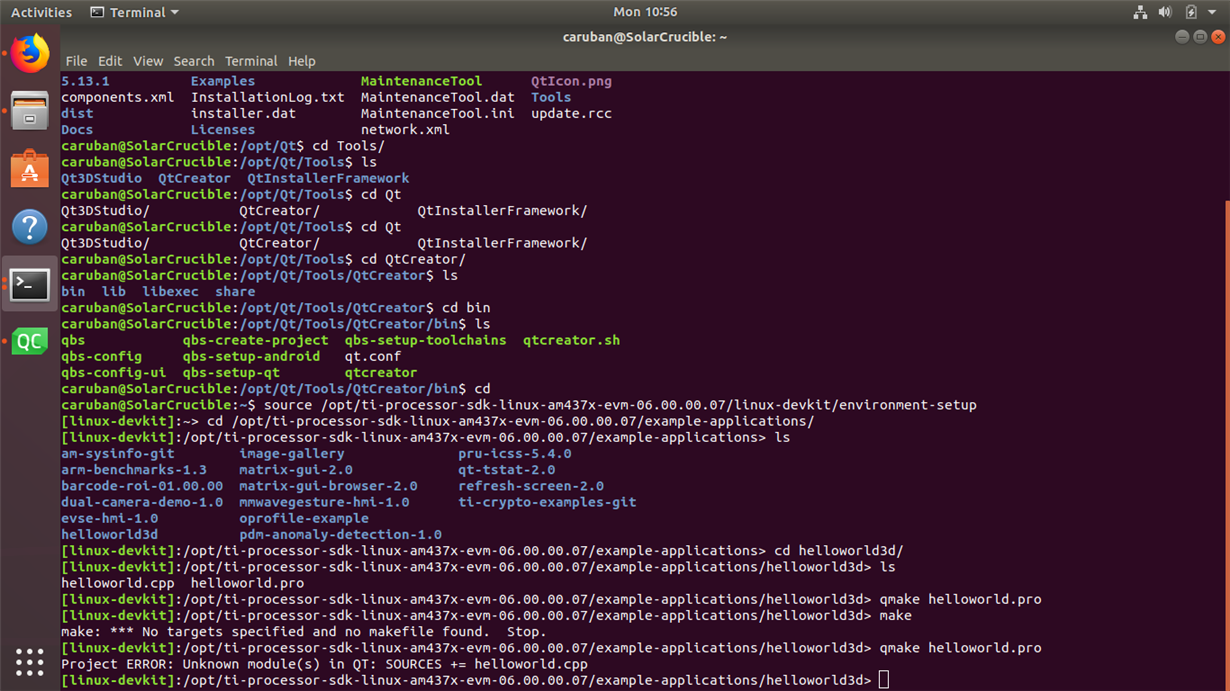The height and width of the screenshot is (691, 1230).
Task: Click the text 'qt-tstat-2.0'
Action: pos(507,469)
